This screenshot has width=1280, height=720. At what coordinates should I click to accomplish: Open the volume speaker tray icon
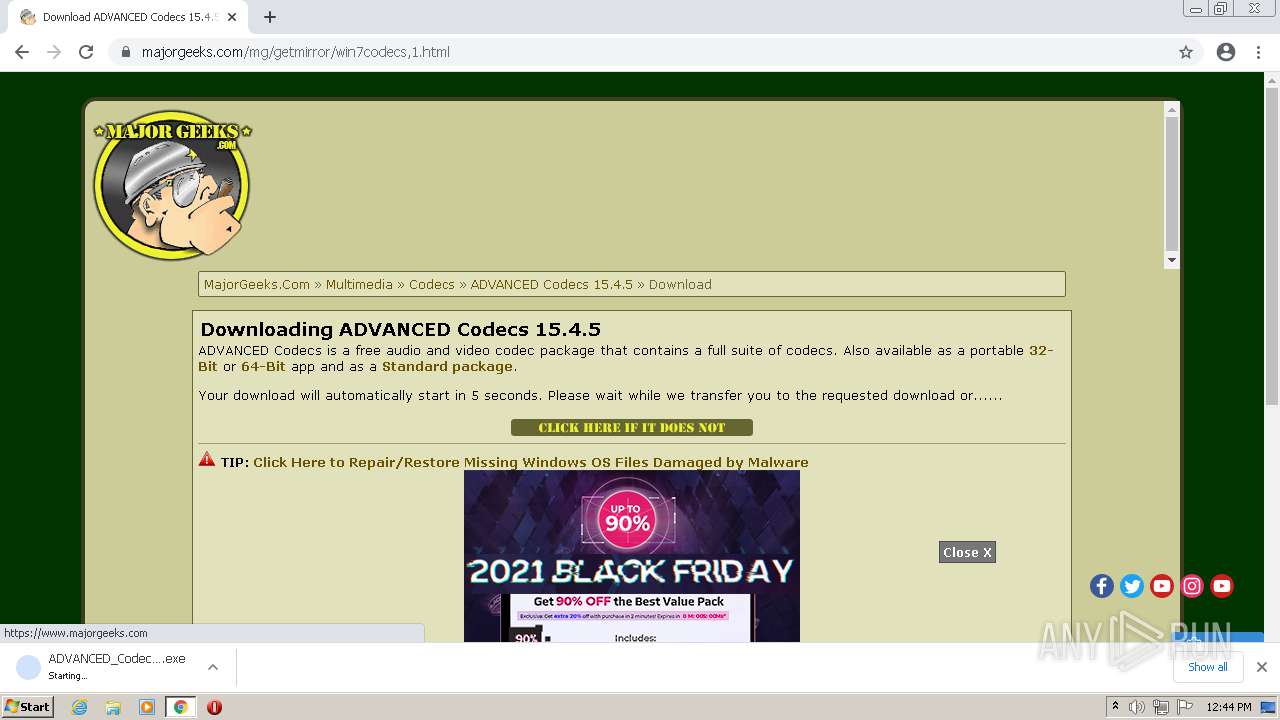1137,707
